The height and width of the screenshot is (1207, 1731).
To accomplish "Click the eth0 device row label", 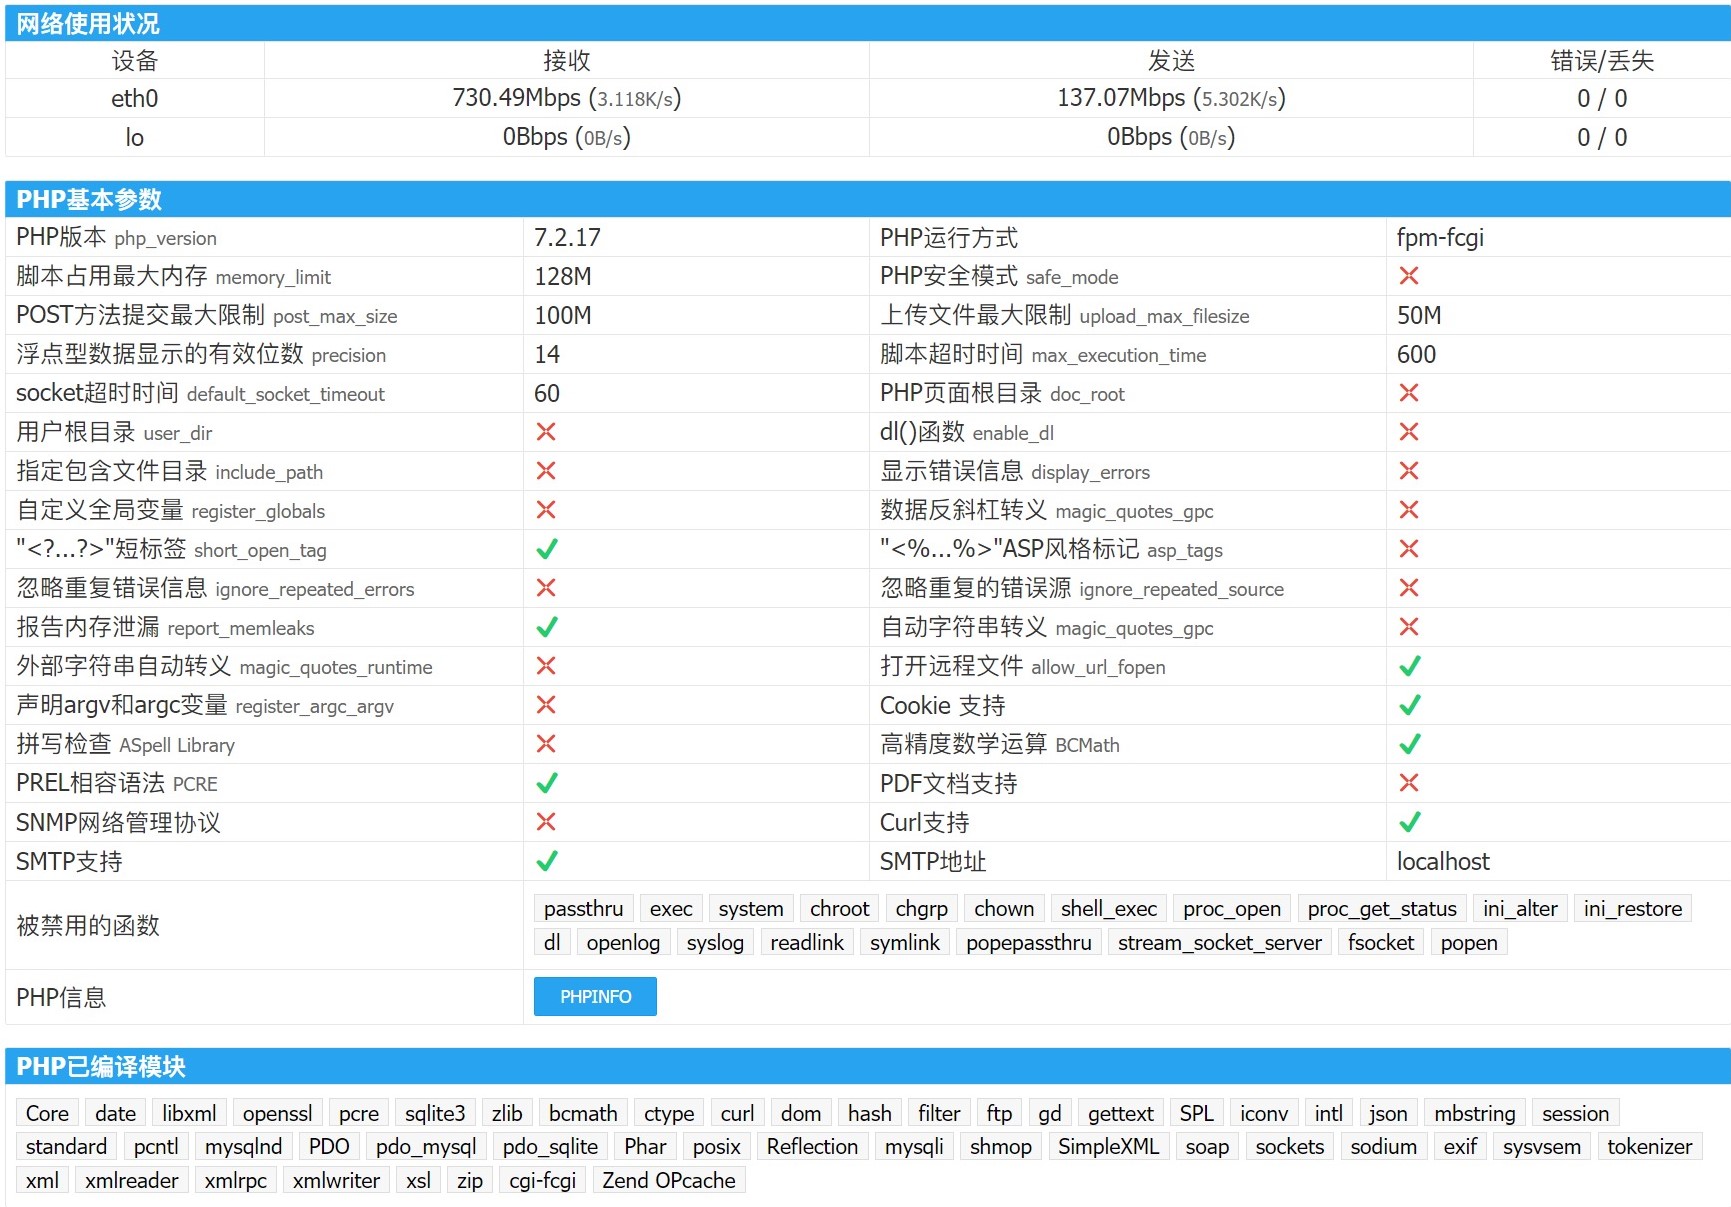I will pyautogui.click(x=134, y=98).
